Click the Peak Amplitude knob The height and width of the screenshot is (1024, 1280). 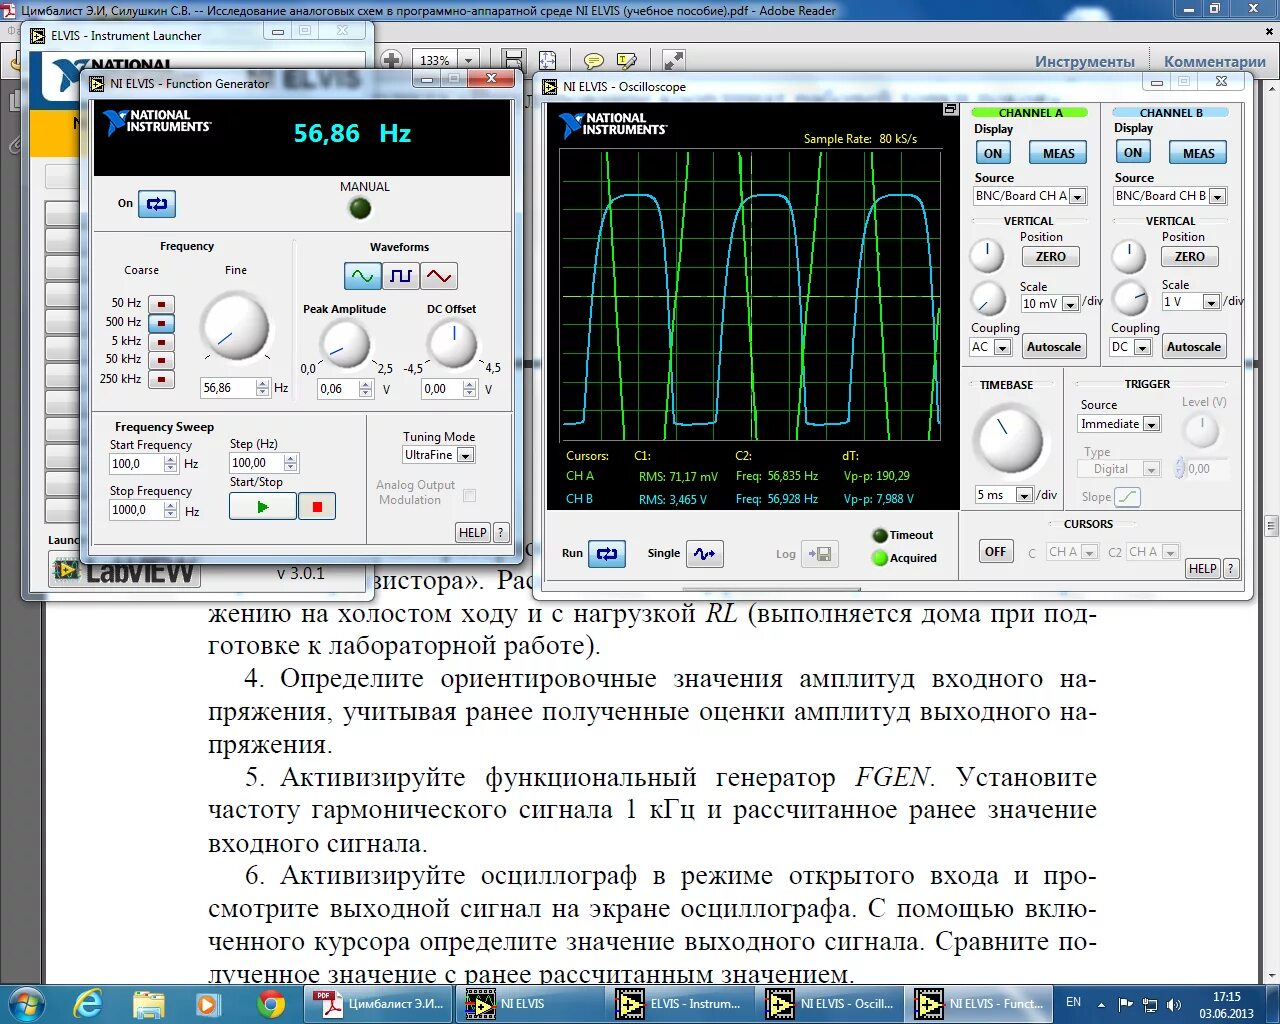(344, 344)
